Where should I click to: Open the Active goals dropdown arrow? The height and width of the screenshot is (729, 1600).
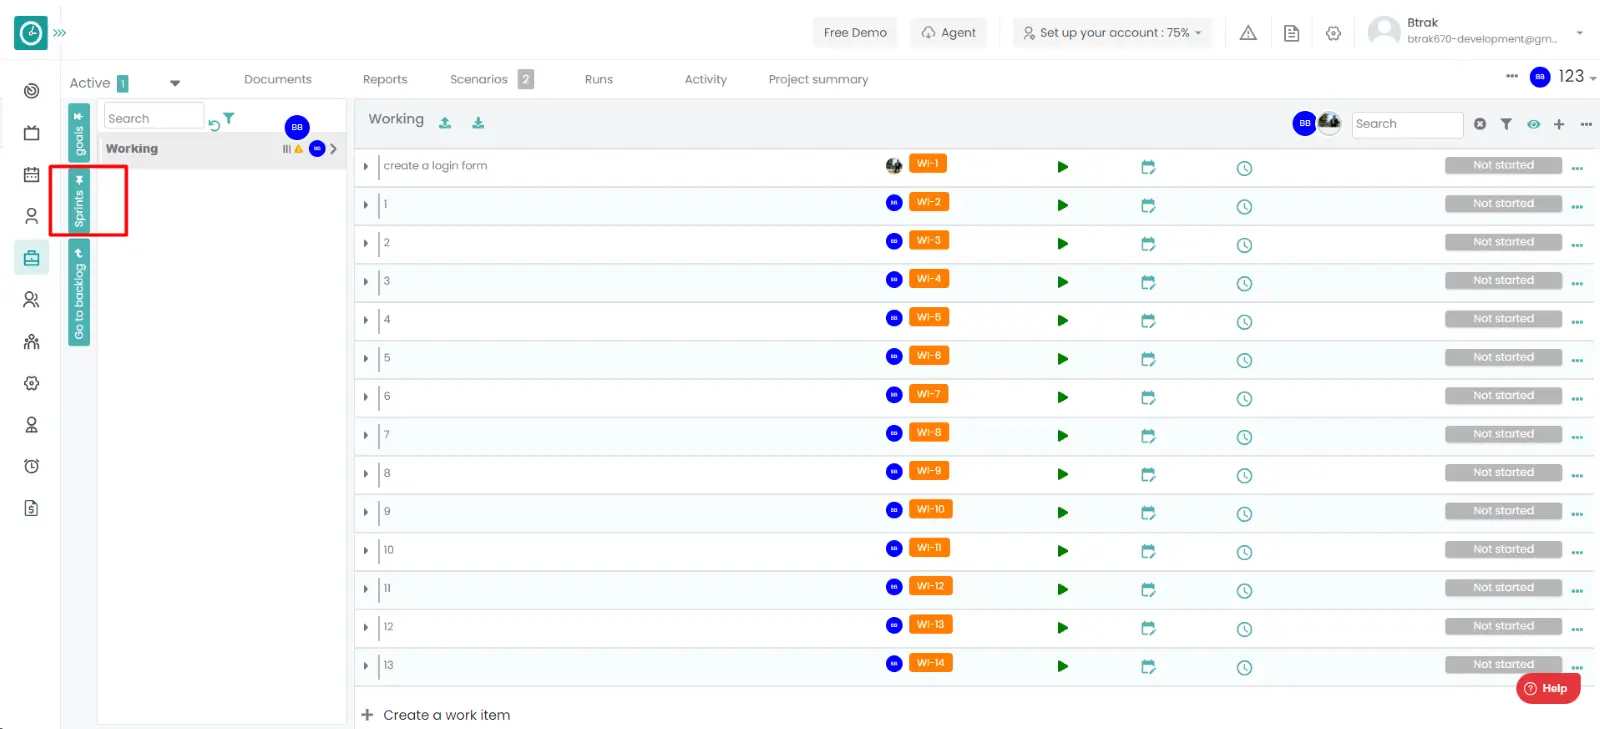pos(175,83)
